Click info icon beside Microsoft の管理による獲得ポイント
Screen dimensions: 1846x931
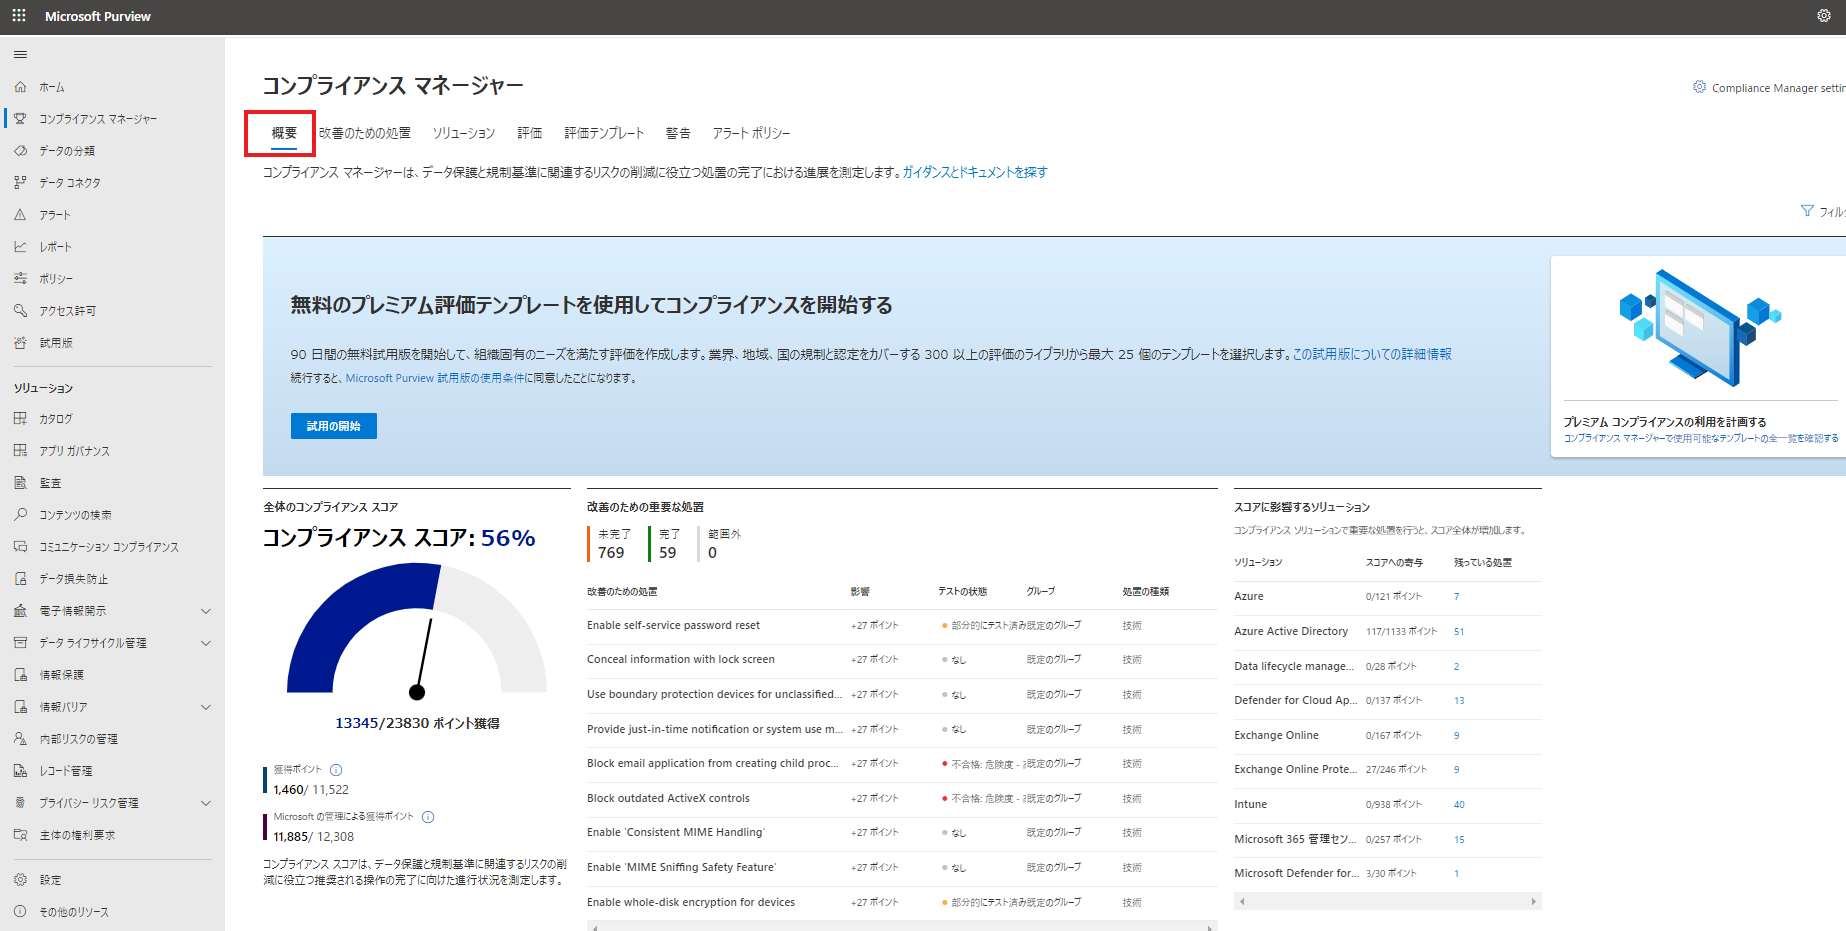[428, 817]
